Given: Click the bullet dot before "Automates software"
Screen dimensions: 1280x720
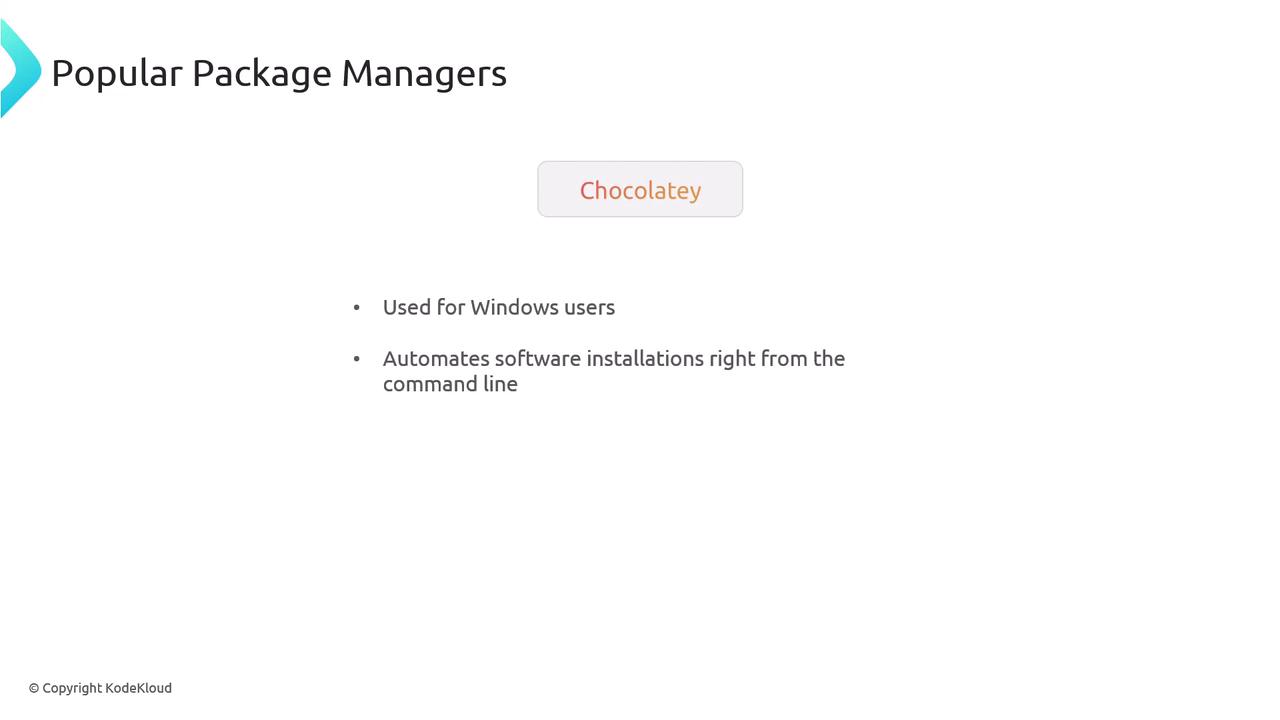Looking at the screenshot, I should 357,358.
